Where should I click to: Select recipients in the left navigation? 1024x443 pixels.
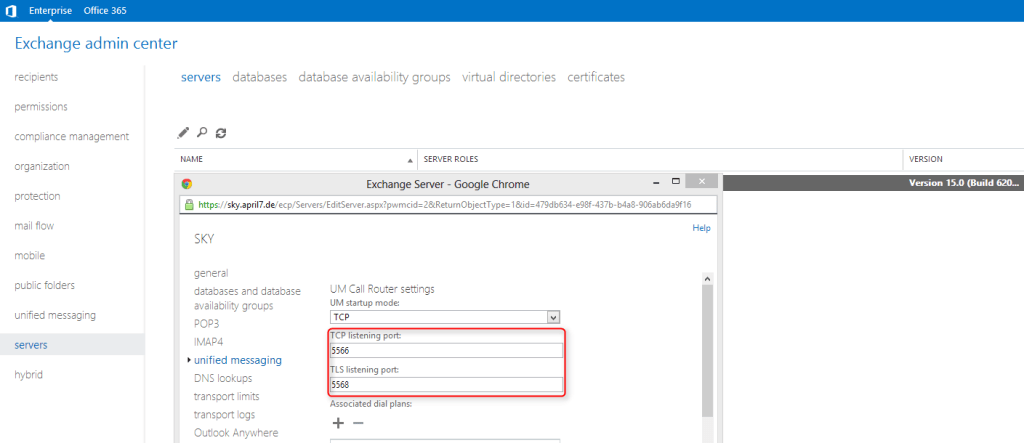click(x=36, y=77)
